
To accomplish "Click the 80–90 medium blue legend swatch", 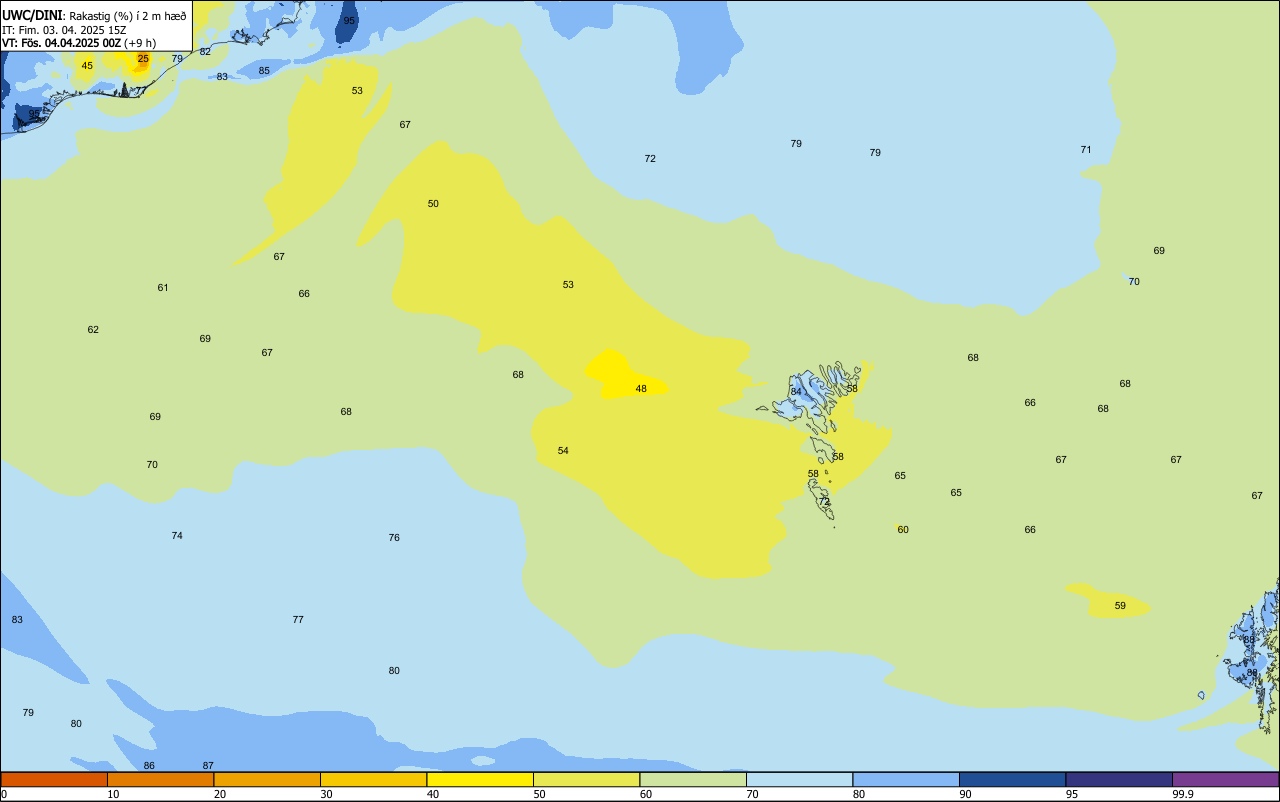I will click(x=906, y=779).
